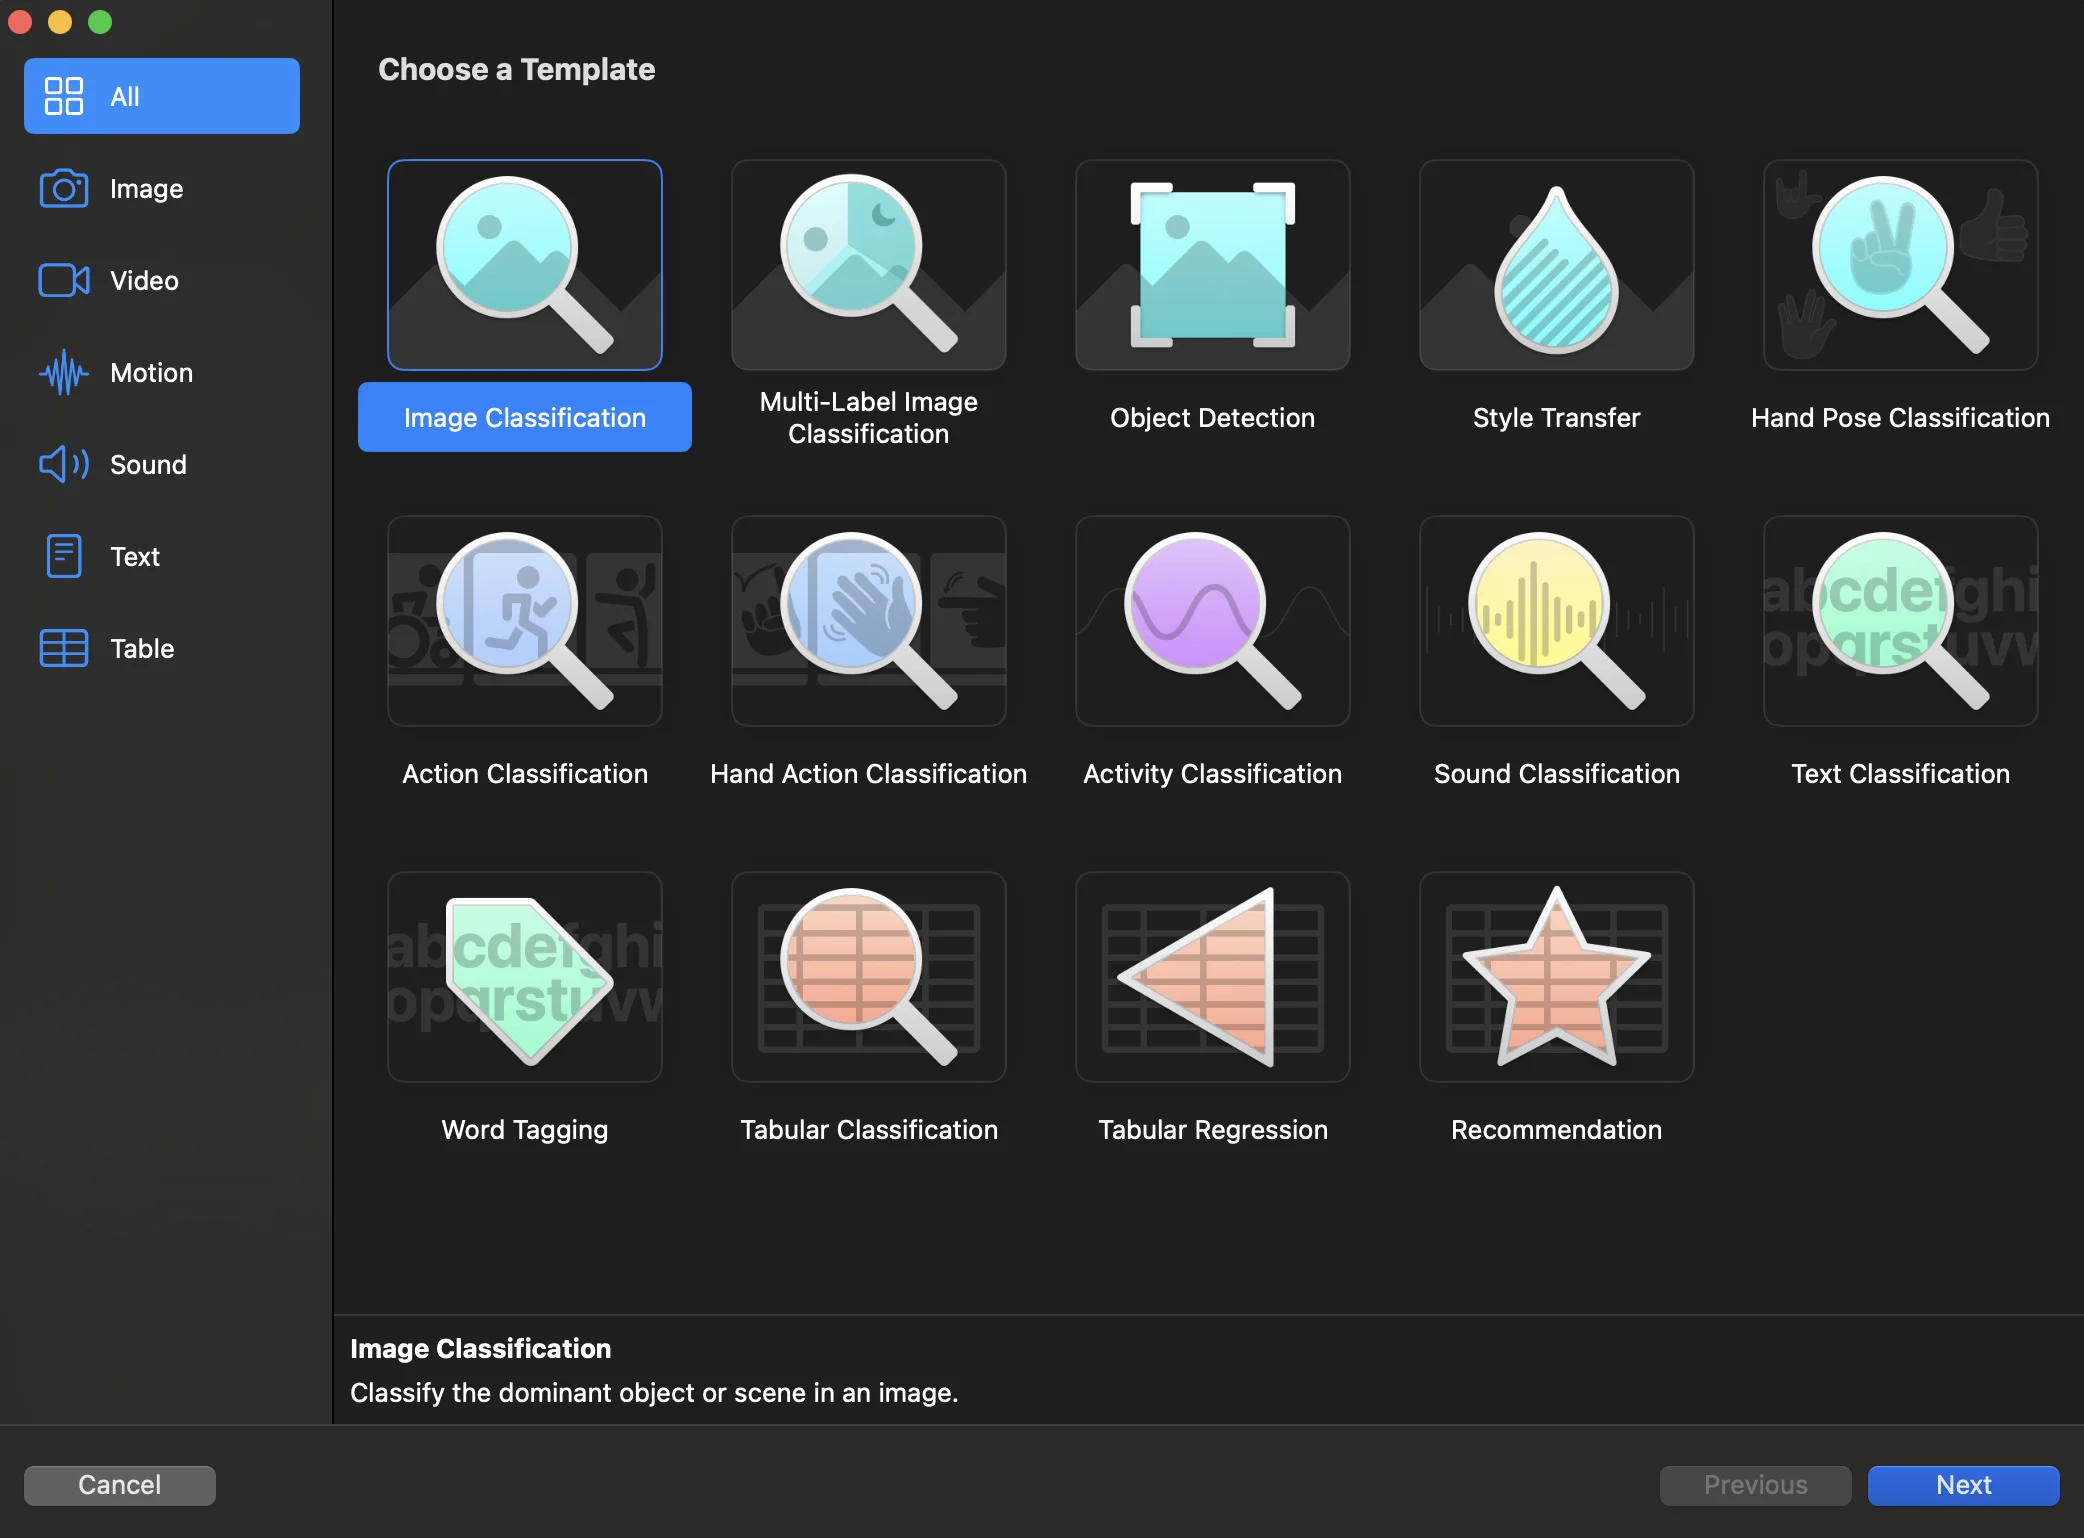Choose the Multi-Label Image Classification template
Image resolution: width=2084 pixels, height=1538 pixels.
point(868,265)
